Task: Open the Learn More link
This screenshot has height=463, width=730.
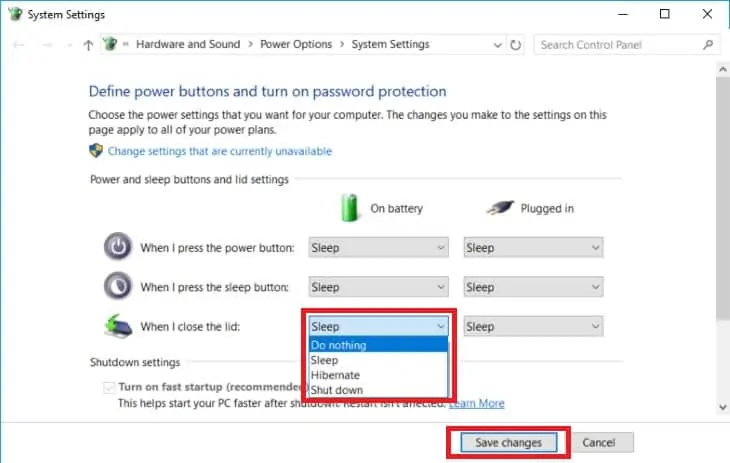Action: click(x=477, y=403)
